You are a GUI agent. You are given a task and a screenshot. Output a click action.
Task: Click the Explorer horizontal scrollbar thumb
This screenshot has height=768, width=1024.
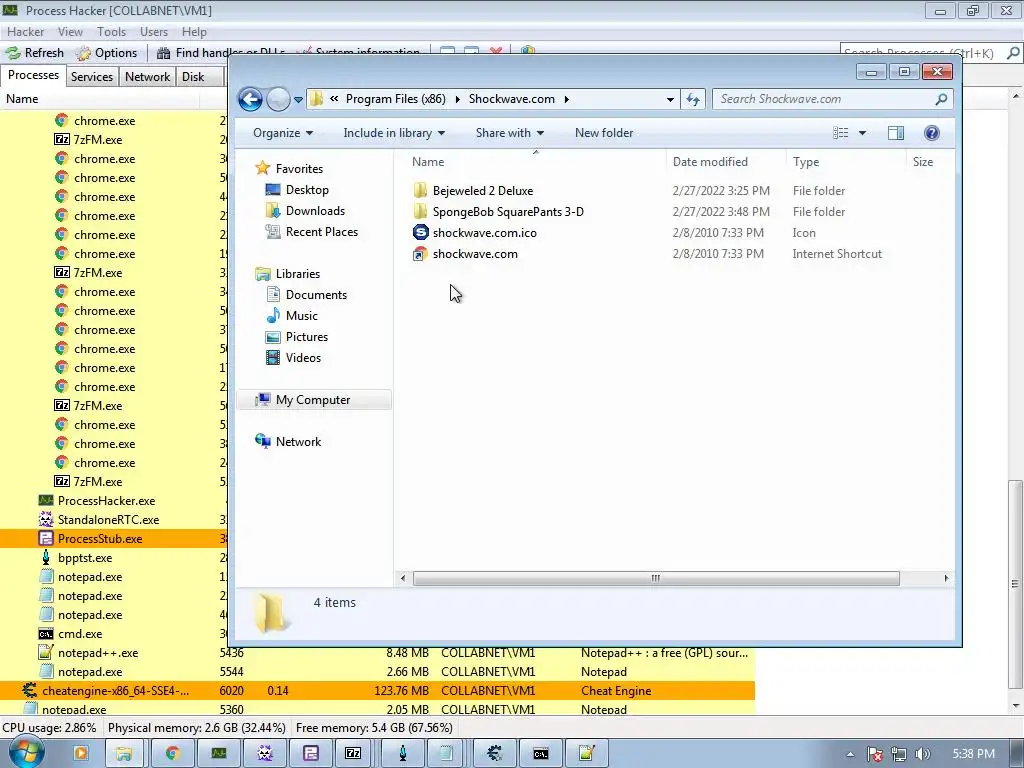tap(656, 579)
